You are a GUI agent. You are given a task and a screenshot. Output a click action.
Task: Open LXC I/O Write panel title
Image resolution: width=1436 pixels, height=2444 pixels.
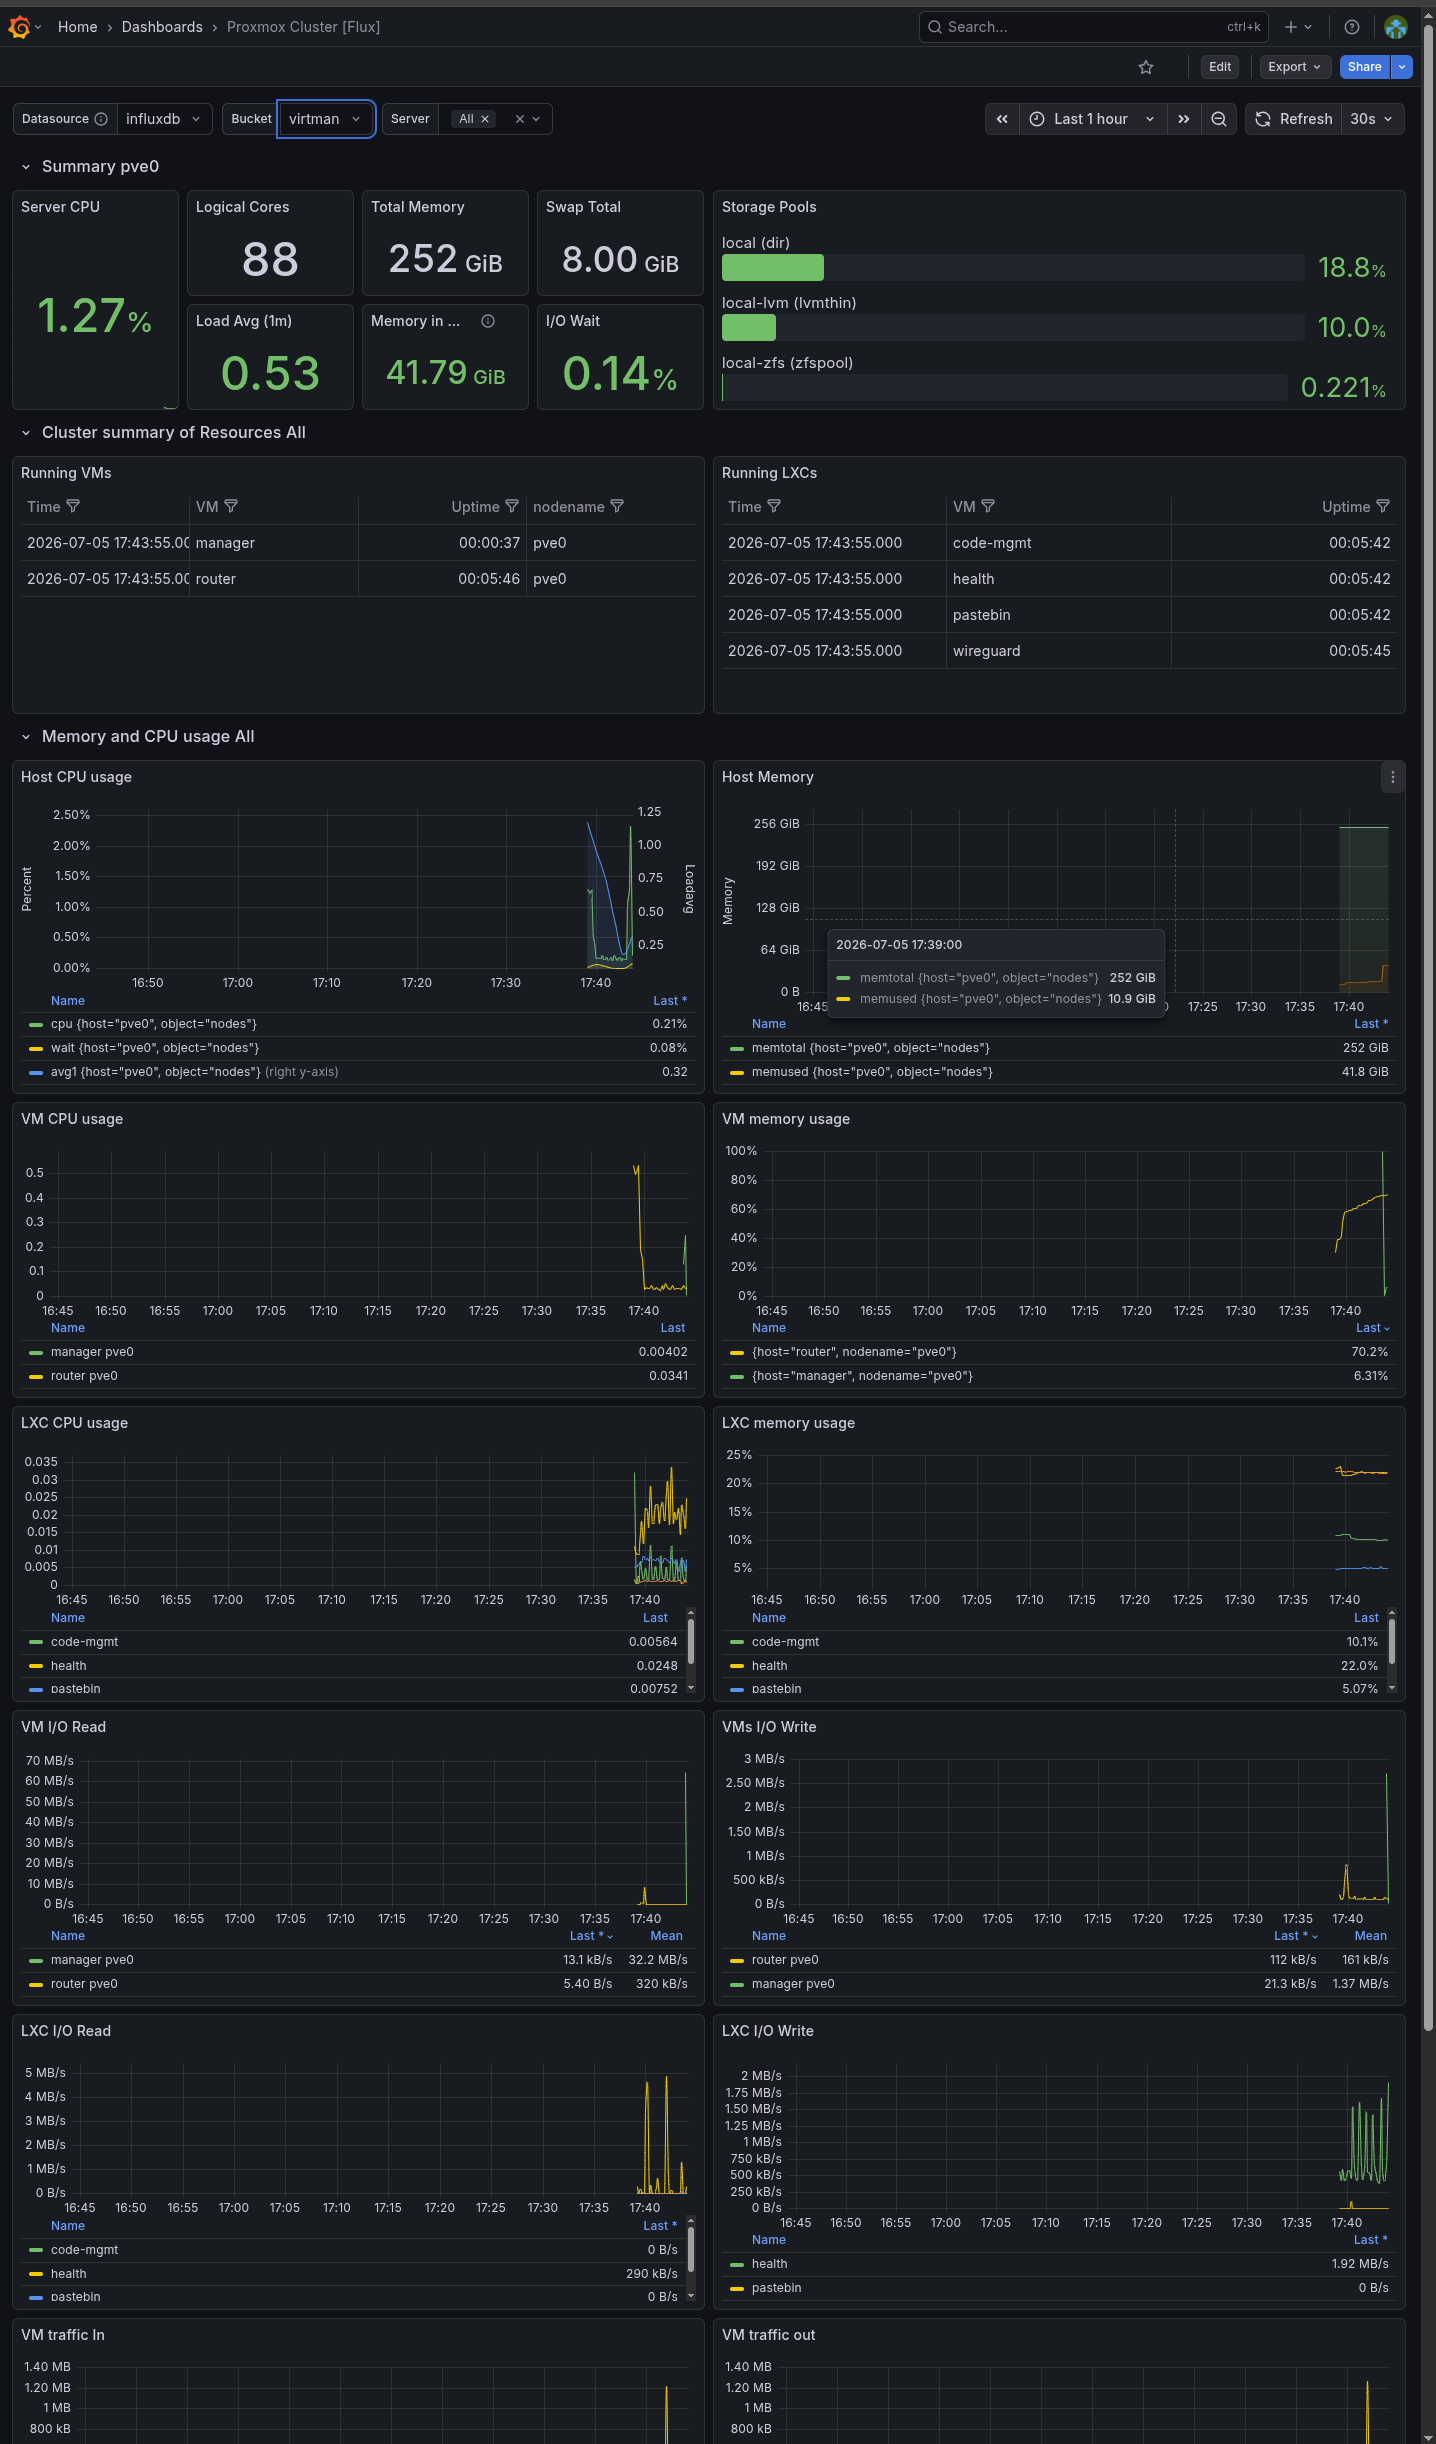click(x=768, y=2031)
